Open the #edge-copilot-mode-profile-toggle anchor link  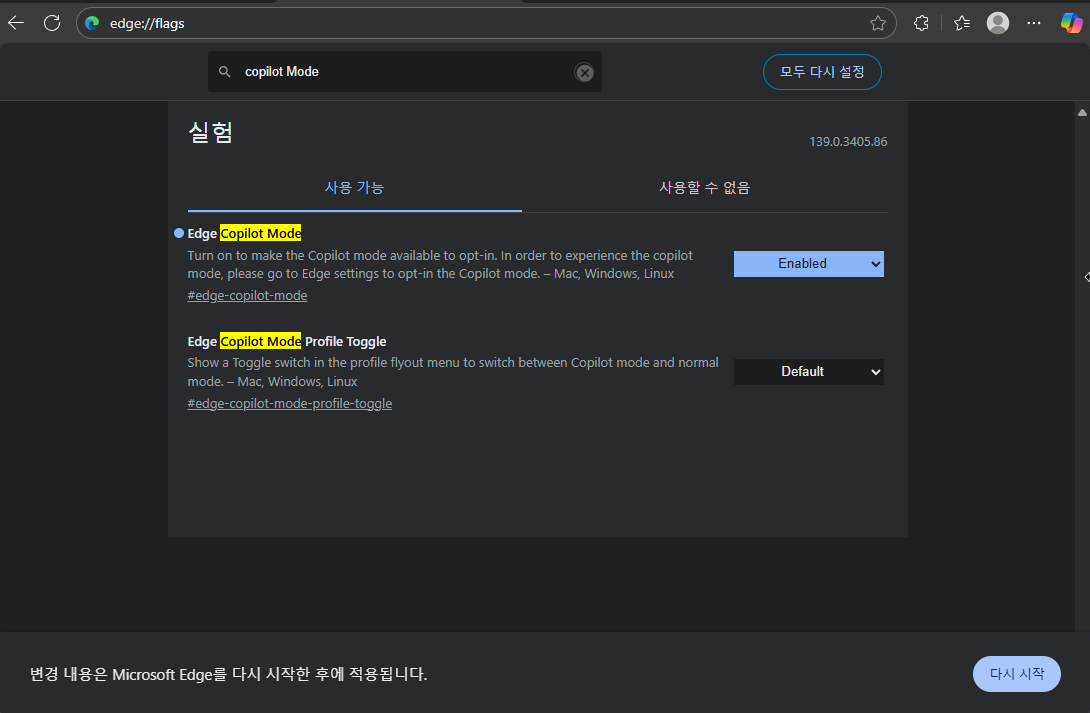tap(289, 404)
